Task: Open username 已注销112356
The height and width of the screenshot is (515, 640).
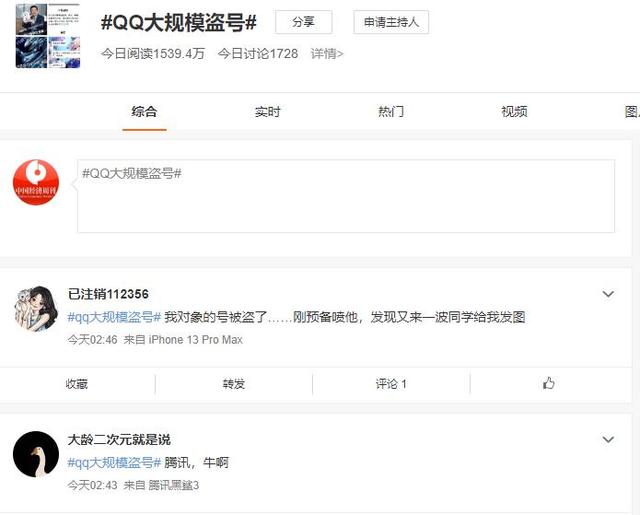Action: 108,294
